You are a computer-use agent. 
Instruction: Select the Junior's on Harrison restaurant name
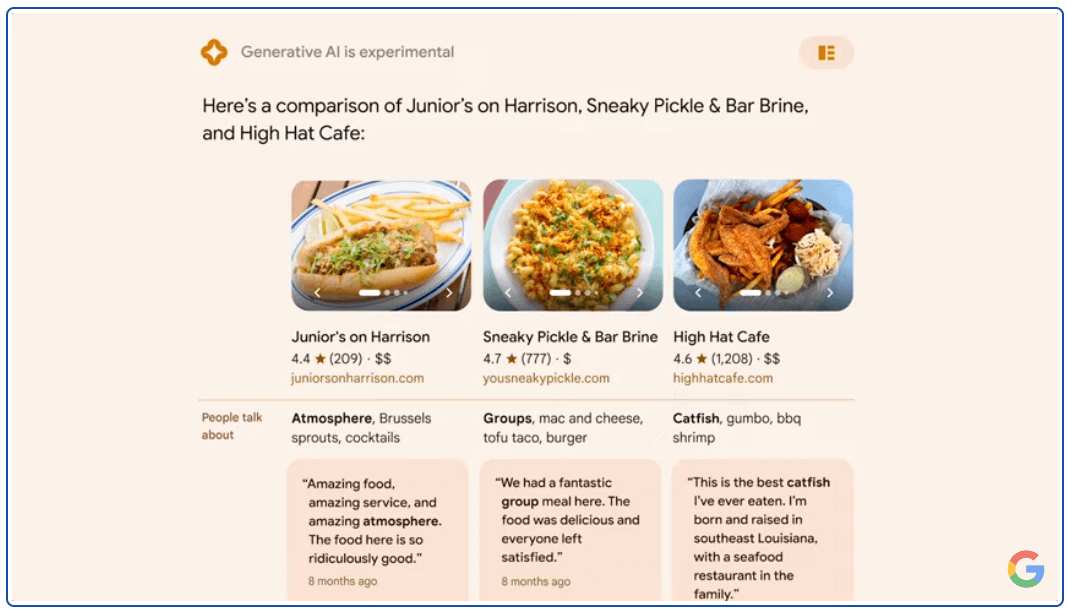[x=360, y=337]
